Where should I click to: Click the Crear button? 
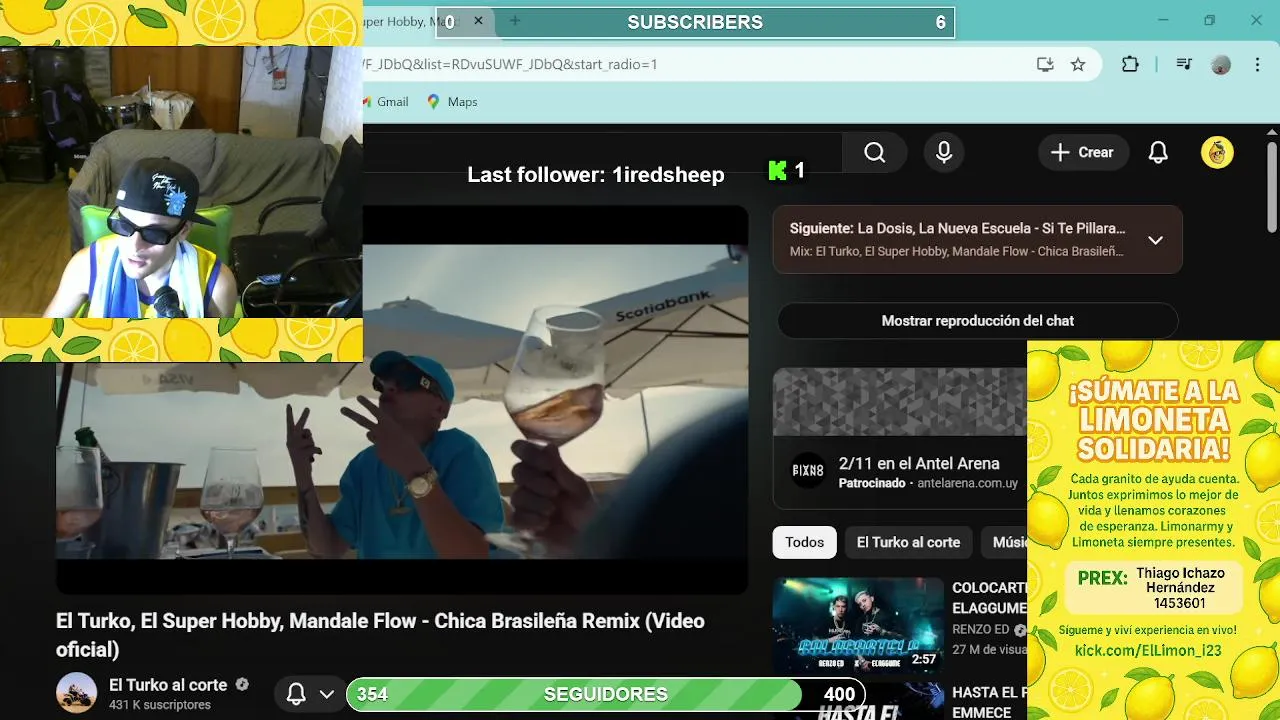(1083, 152)
